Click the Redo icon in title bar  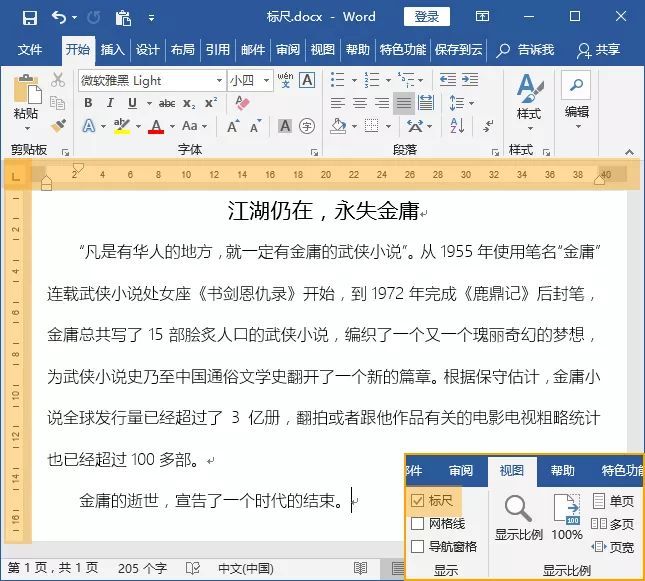(94, 18)
